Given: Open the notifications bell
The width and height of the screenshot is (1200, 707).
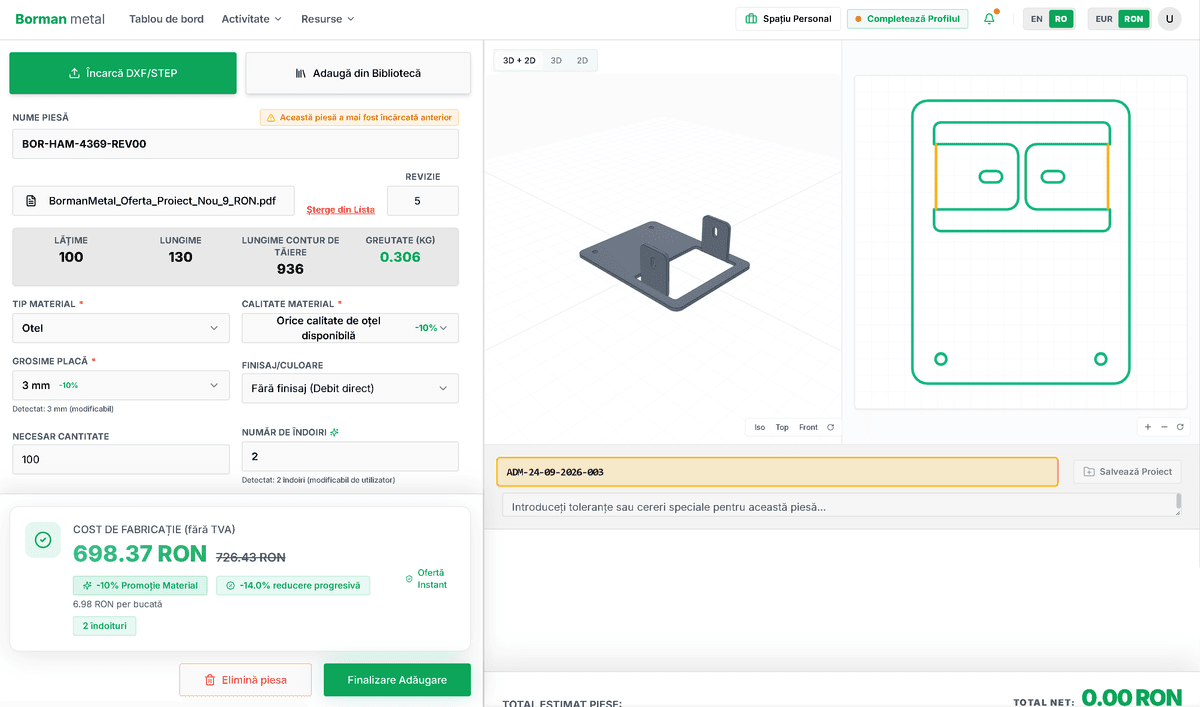Looking at the screenshot, I should (990, 19).
